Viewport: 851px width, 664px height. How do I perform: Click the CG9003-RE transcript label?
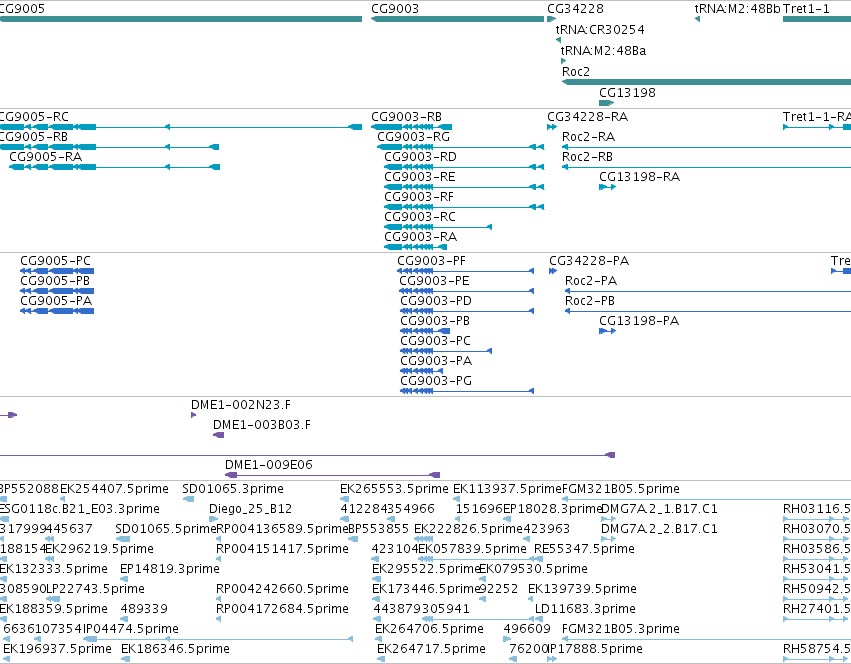[x=420, y=176]
